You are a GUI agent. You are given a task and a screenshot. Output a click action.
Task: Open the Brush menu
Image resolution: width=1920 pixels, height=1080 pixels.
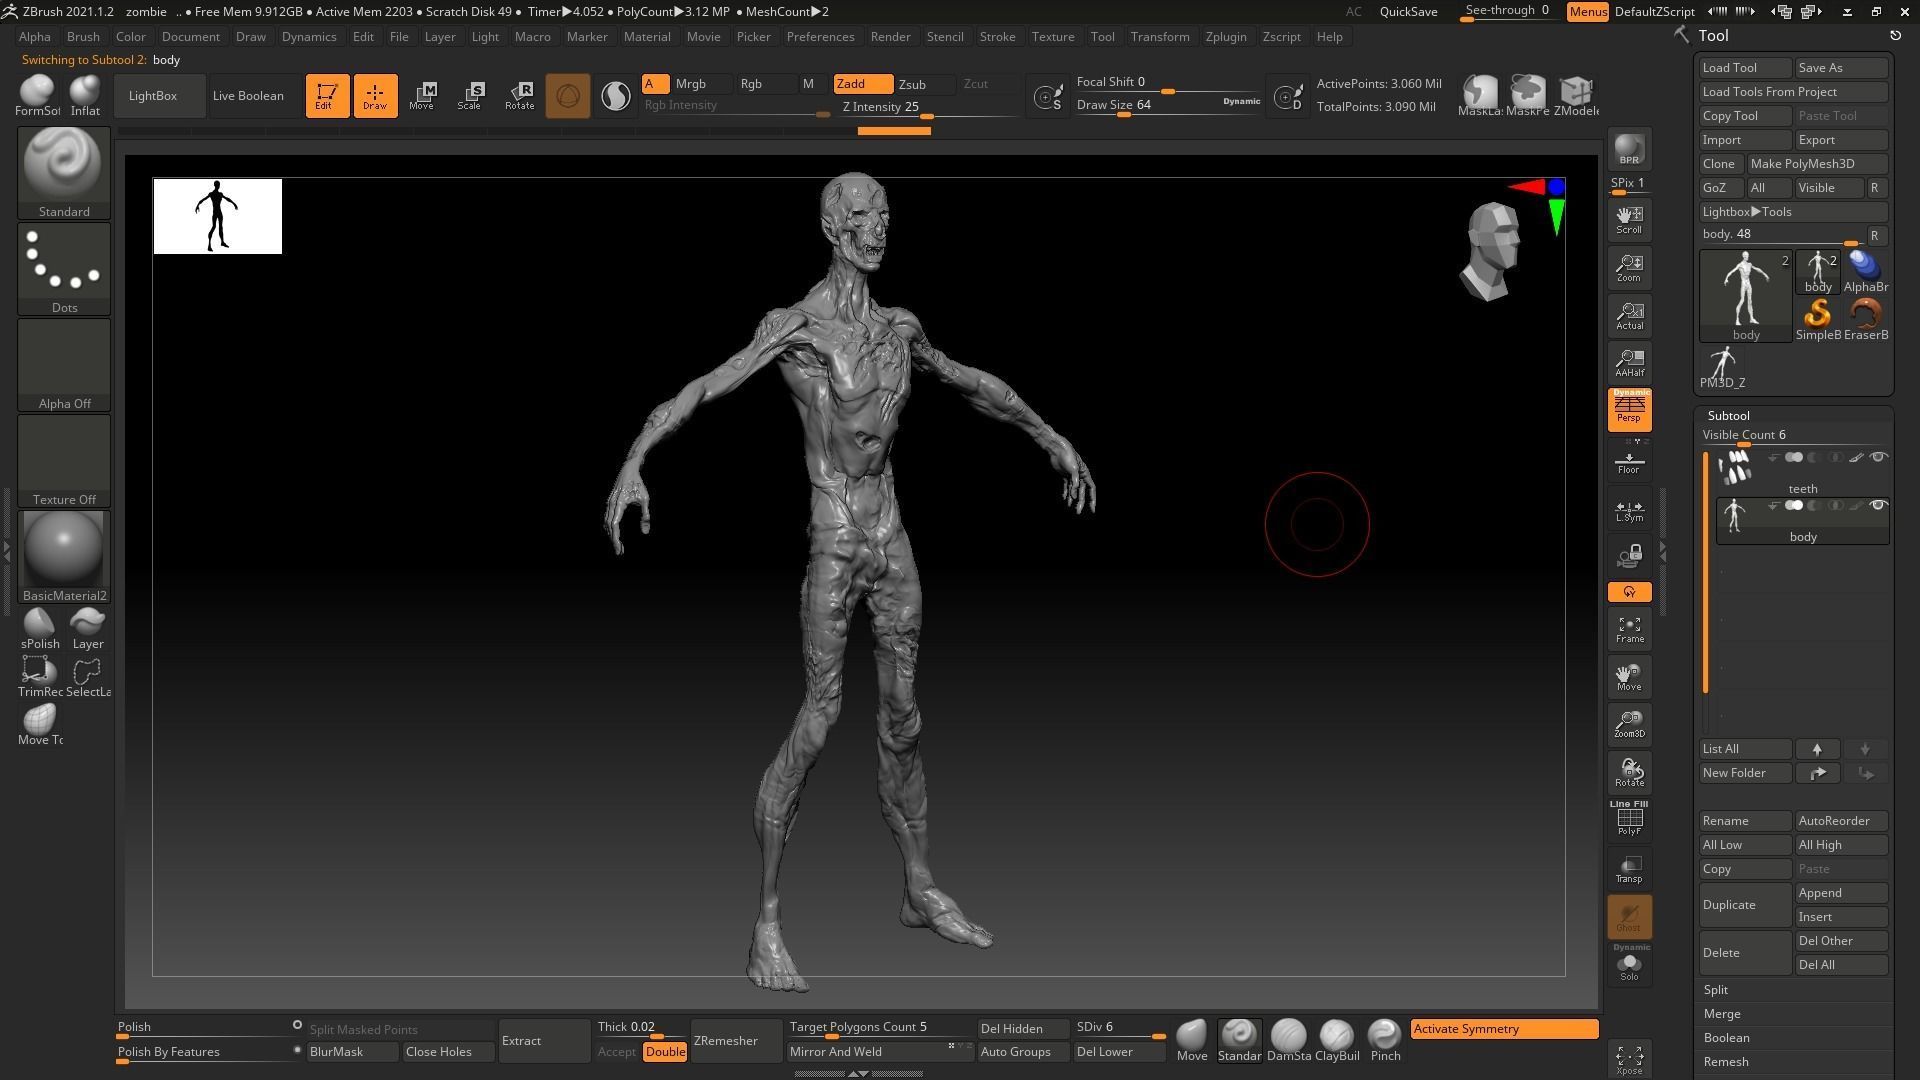point(83,37)
